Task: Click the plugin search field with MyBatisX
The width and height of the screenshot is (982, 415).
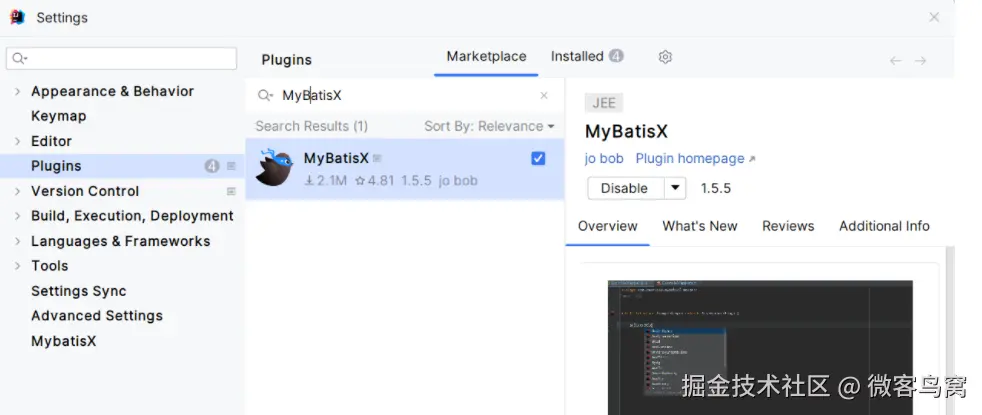Action: coord(407,95)
